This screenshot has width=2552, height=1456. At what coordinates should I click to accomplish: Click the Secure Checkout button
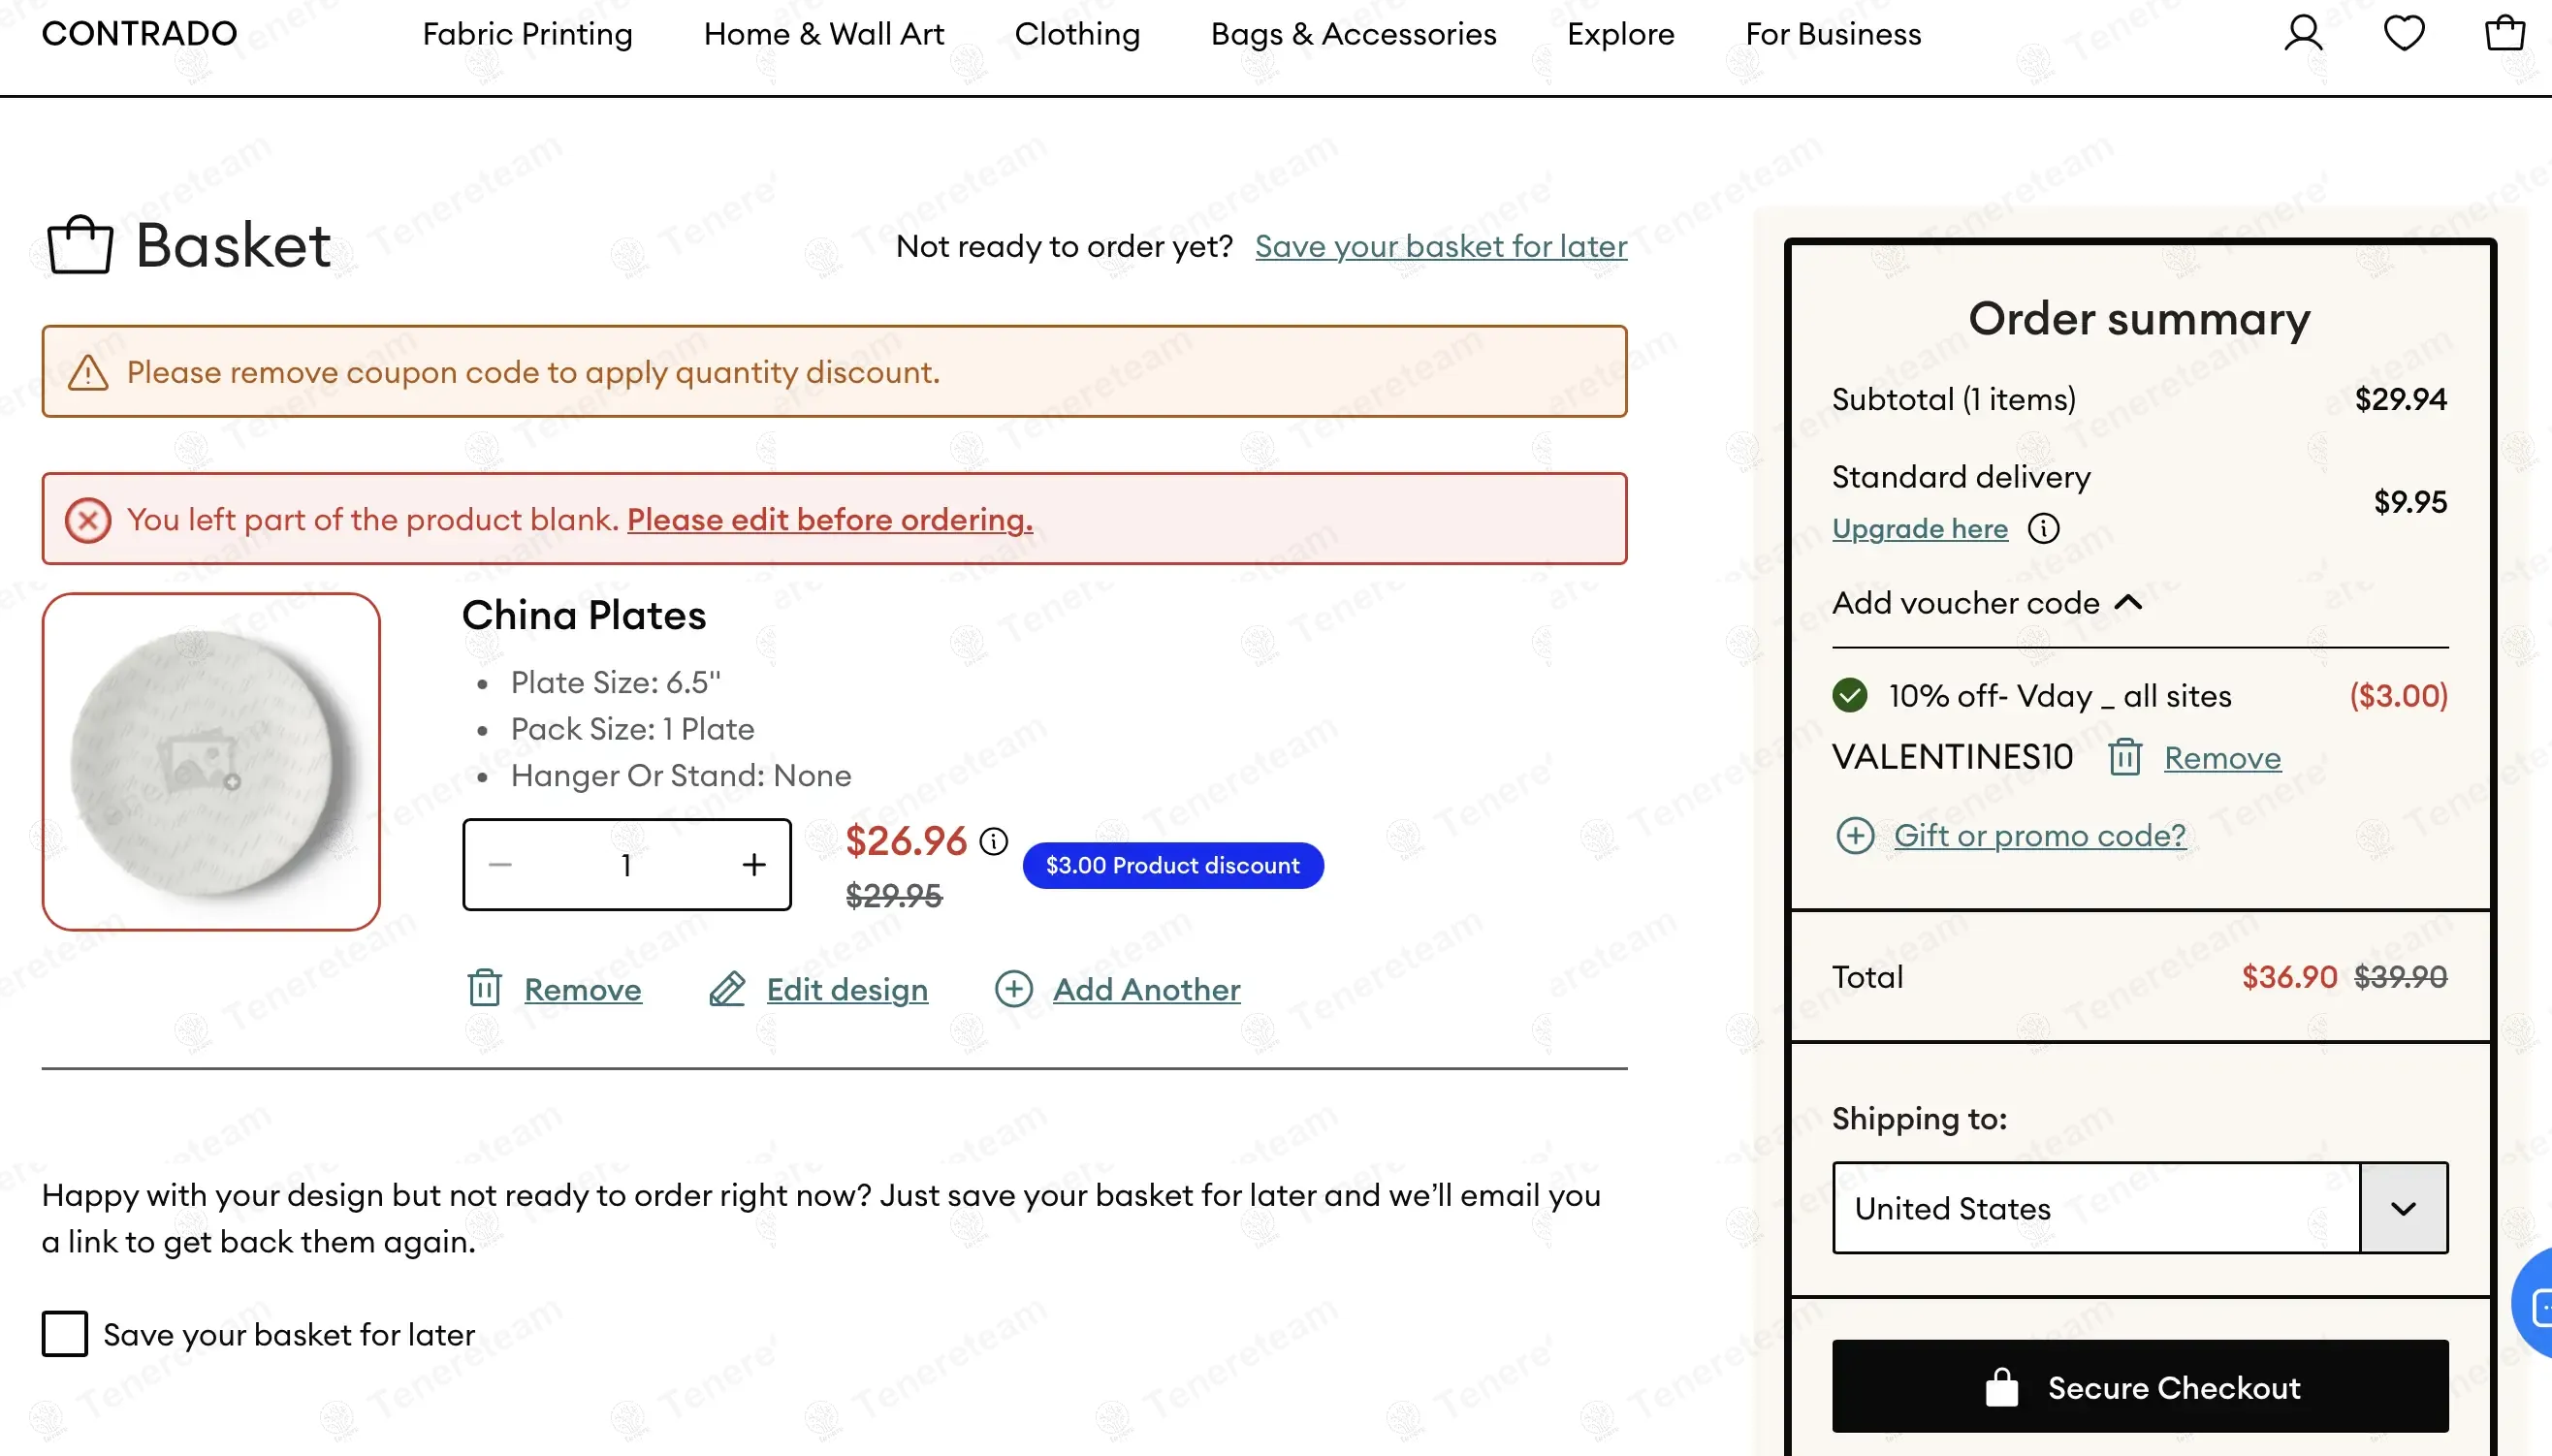point(2140,1387)
